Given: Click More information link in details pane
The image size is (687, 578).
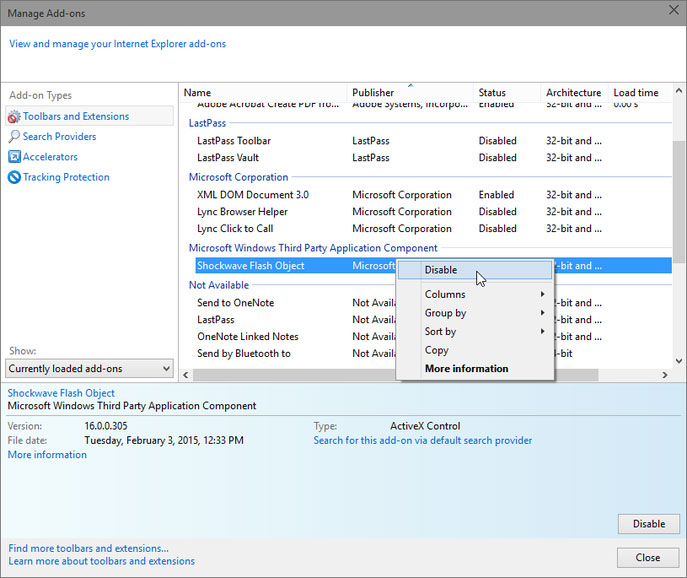Looking at the screenshot, I should pyautogui.click(x=47, y=455).
